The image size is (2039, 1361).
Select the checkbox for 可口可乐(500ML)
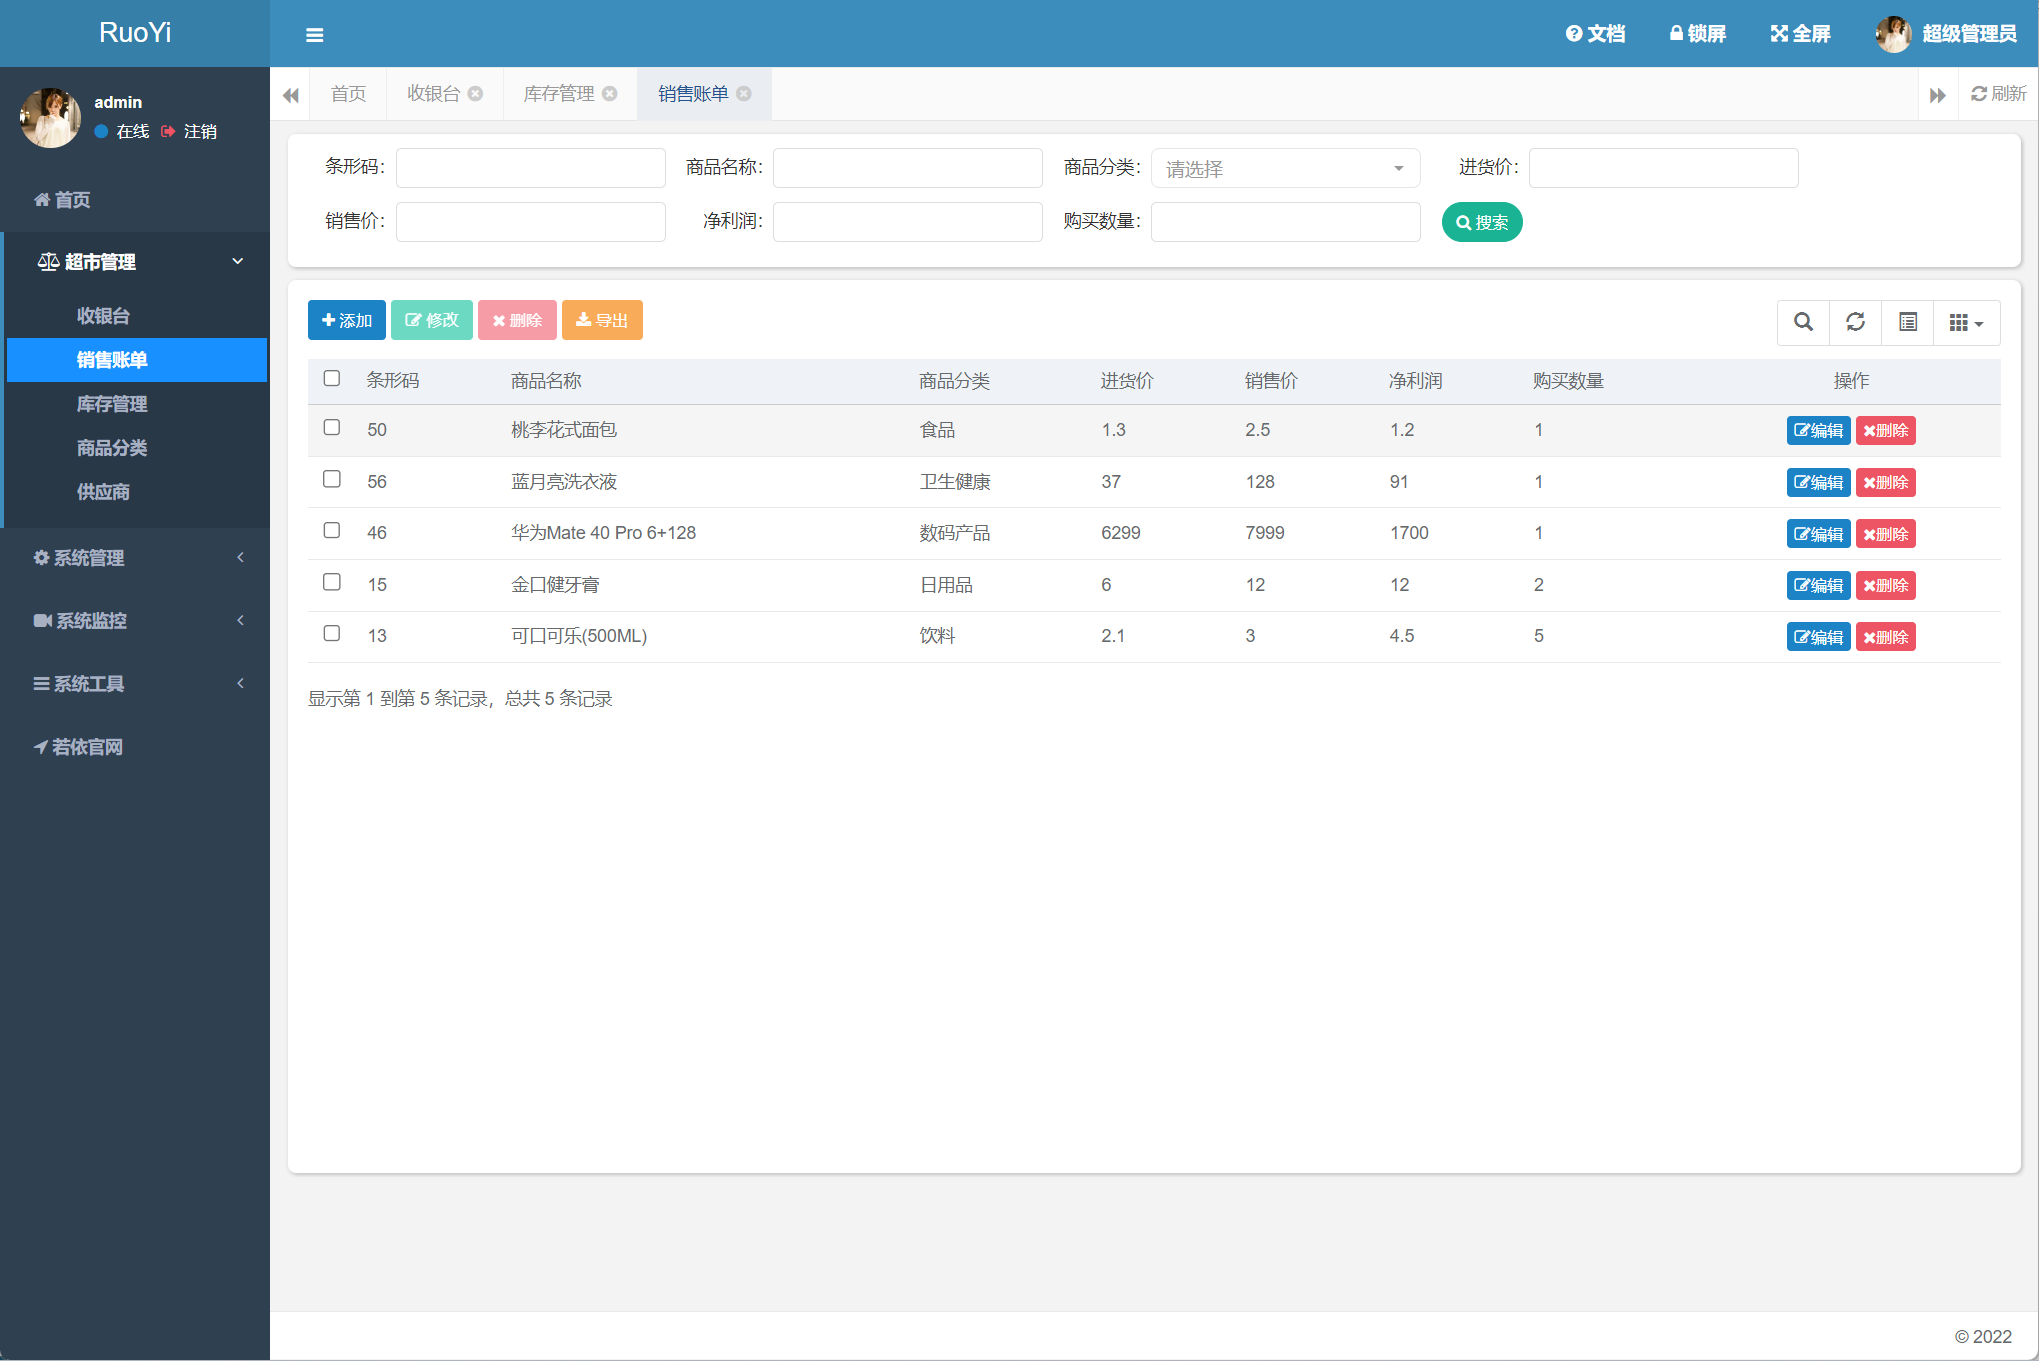332,634
